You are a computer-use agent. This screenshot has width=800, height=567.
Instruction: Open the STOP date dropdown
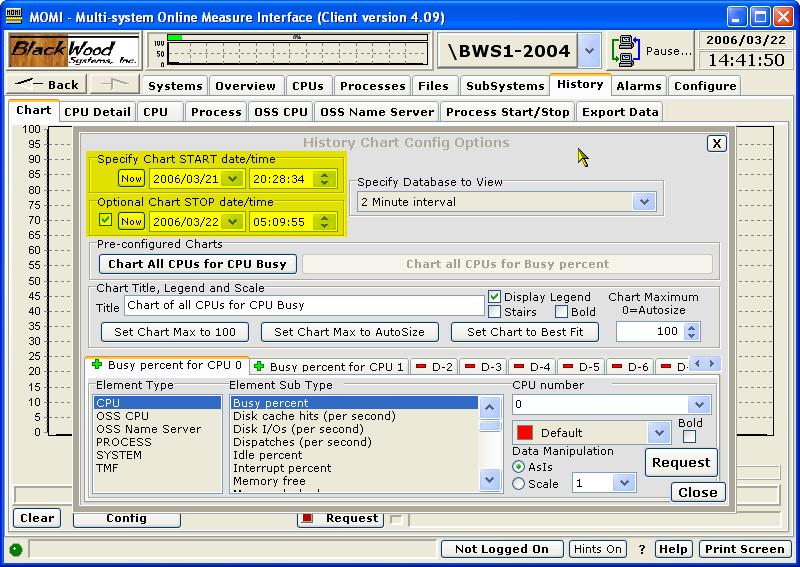(x=233, y=221)
